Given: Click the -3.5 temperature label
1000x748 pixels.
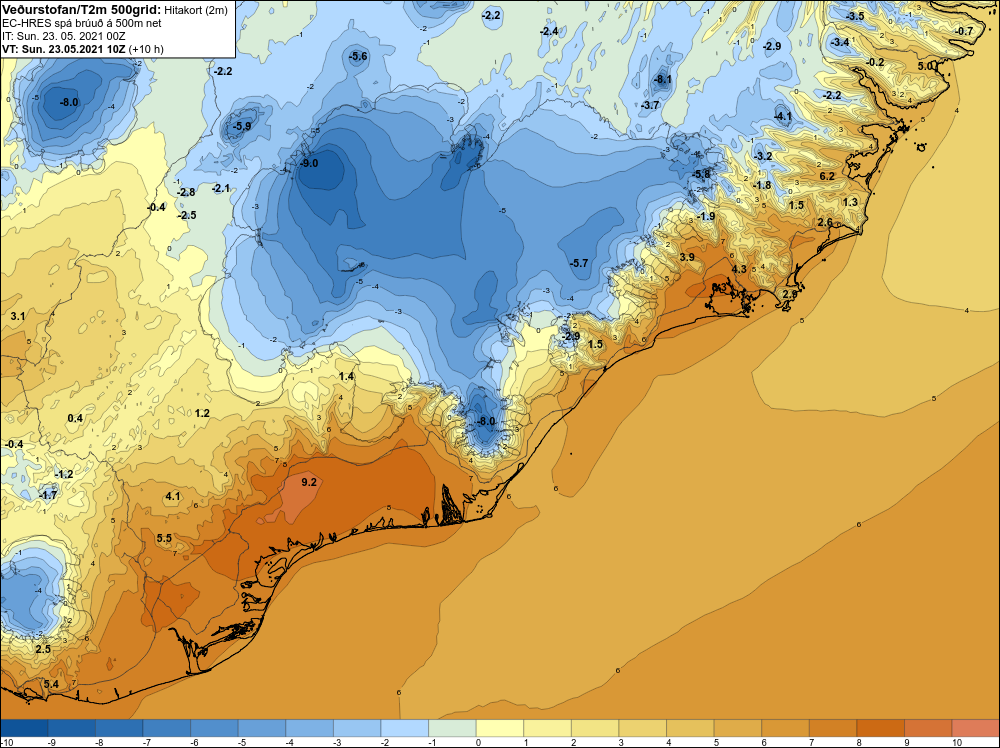Looking at the screenshot, I should [855, 16].
